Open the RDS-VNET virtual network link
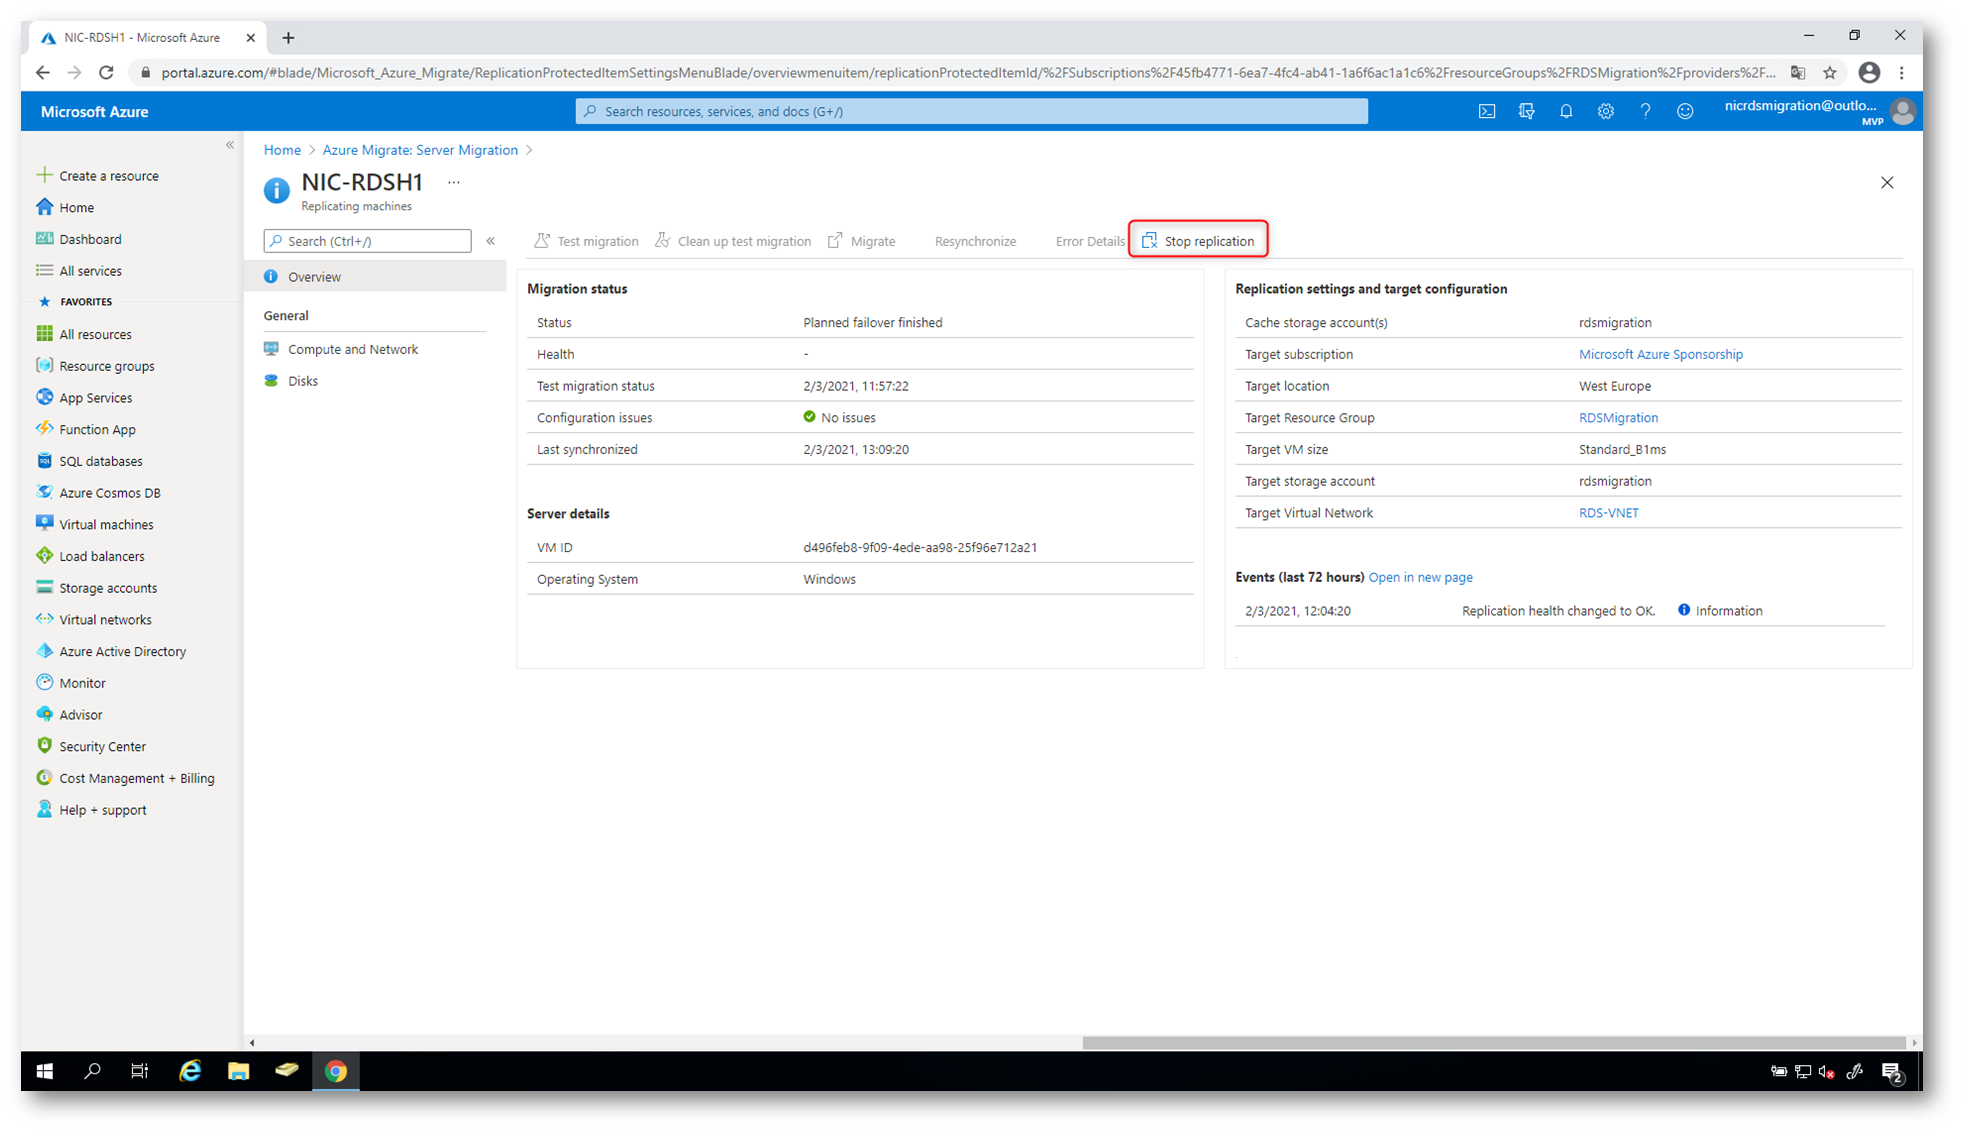The image size is (1965, 1133). [x=1608, y=513]
